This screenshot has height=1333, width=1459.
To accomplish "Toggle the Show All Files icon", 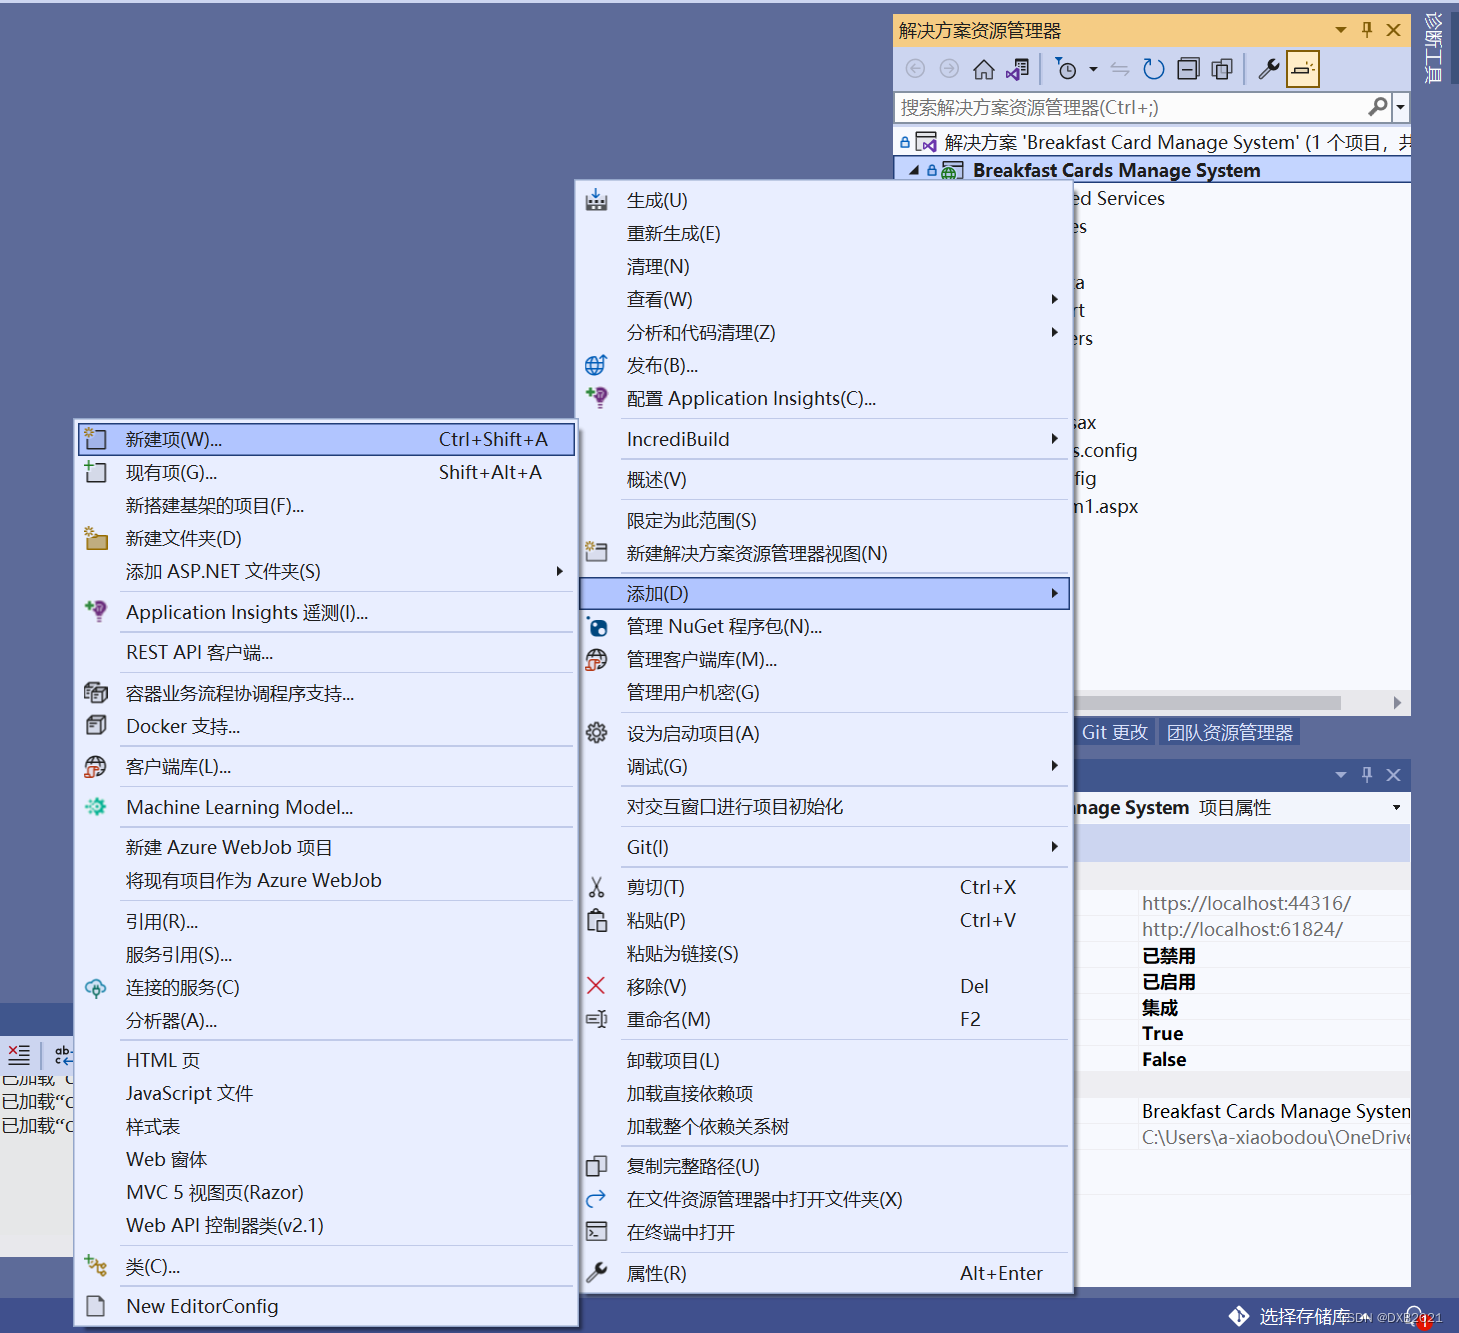I will pyautogui.click(x=1221, y=68).
